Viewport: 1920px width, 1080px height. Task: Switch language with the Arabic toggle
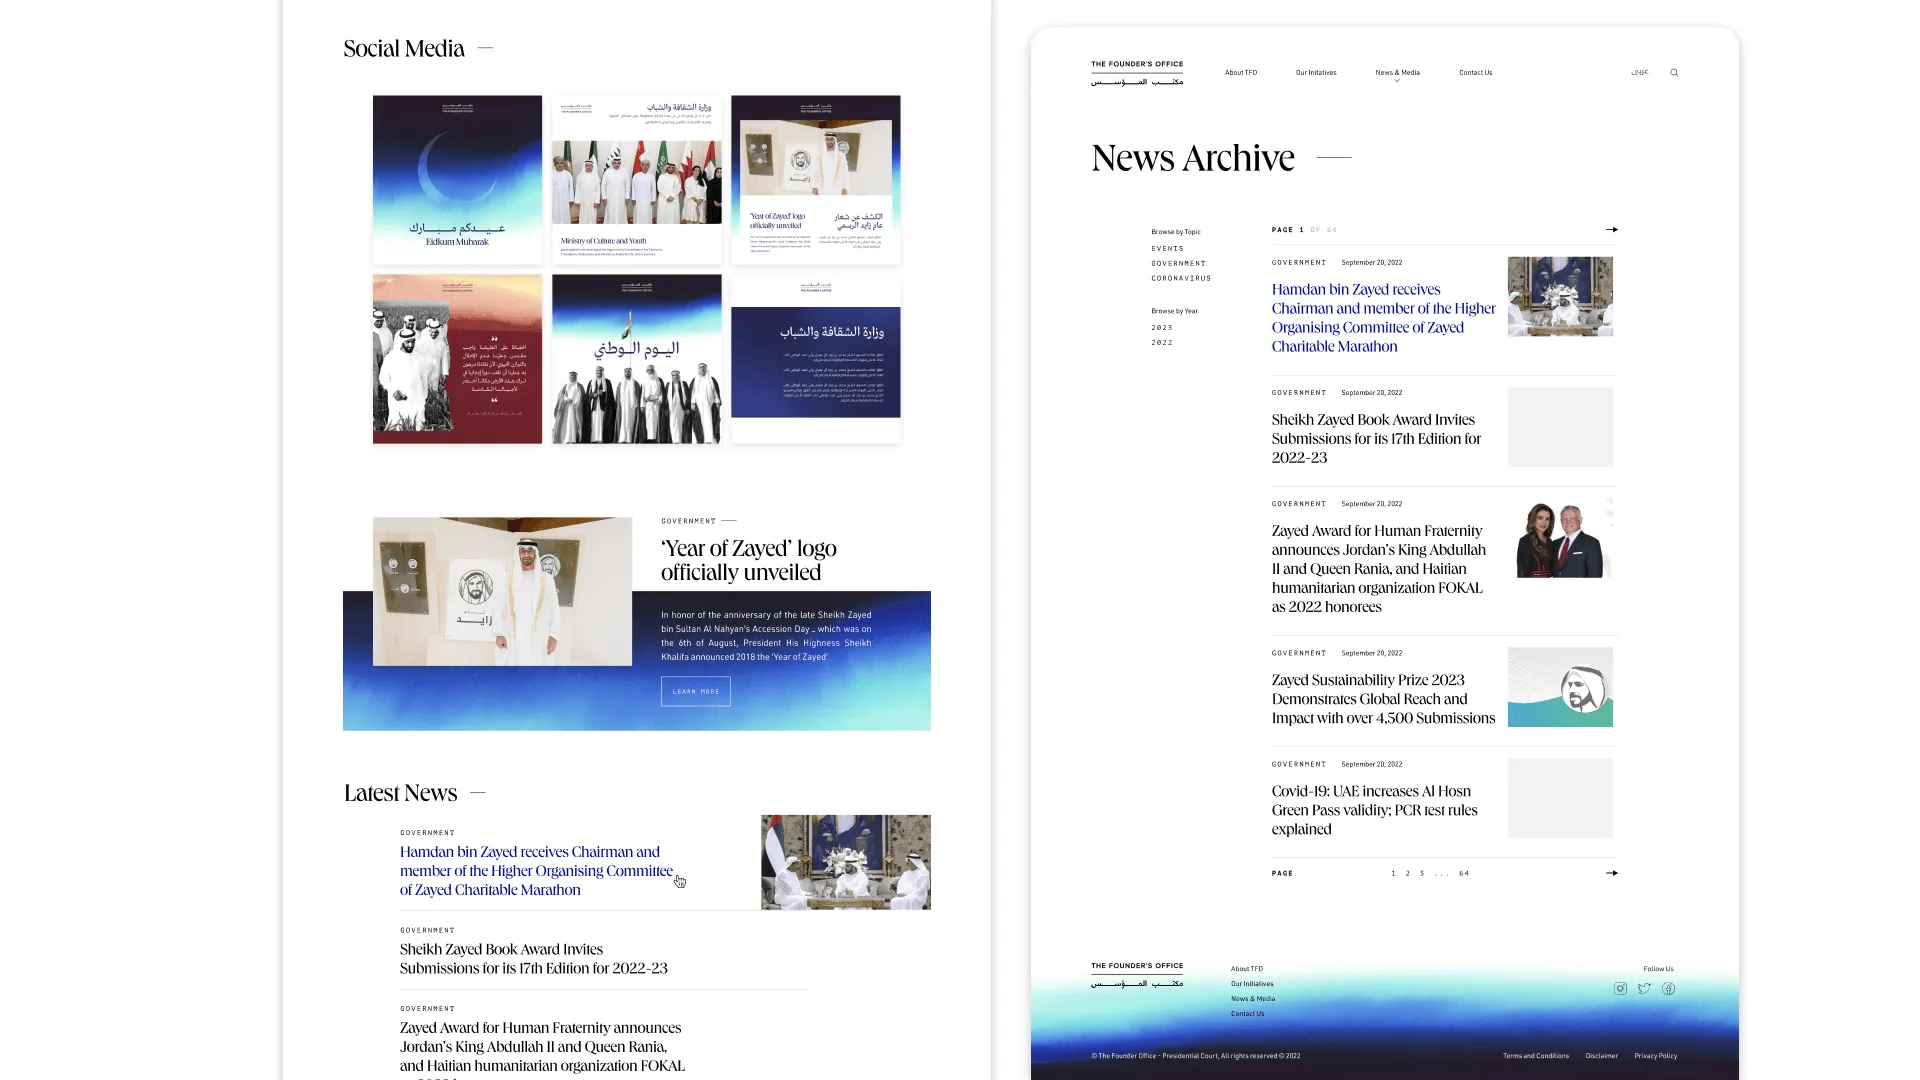pos(1639,72)
